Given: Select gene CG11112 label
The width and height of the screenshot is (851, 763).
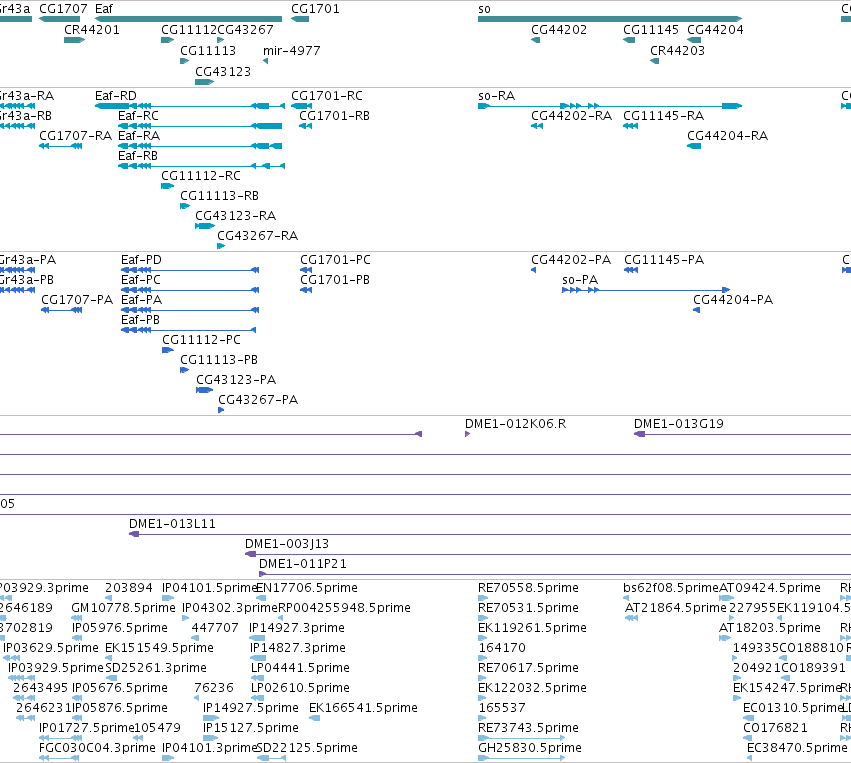Looking at the screenshot, I should 189,30.
